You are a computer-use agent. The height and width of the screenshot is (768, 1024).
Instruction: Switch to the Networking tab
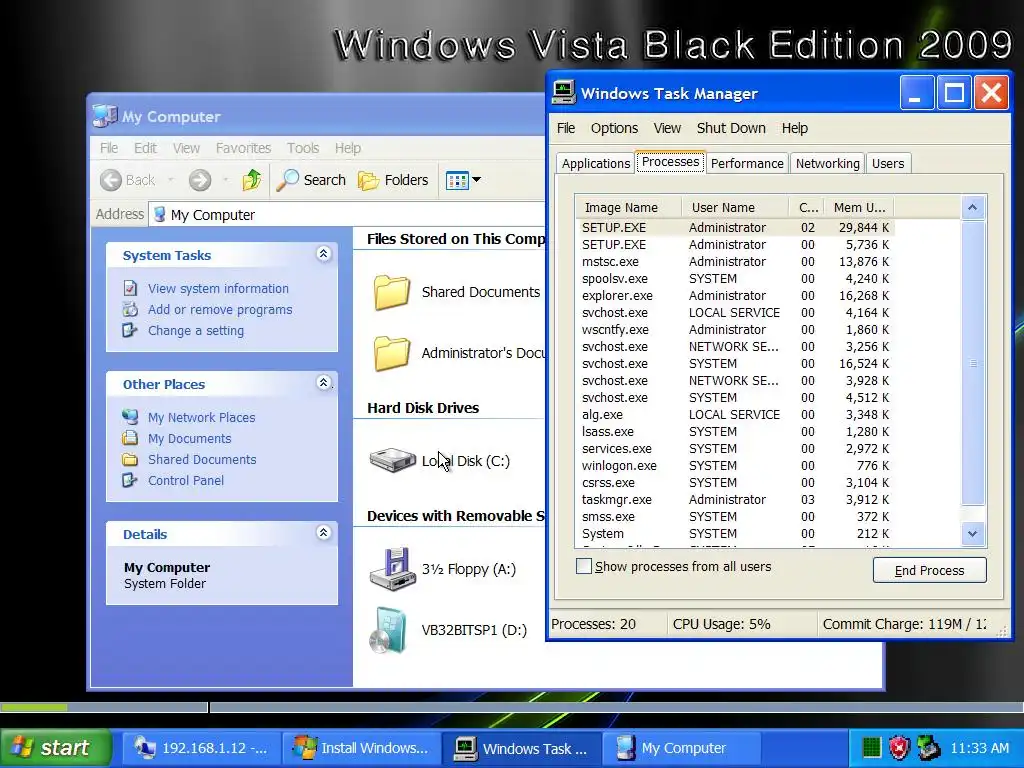click(x=827, y=163)
